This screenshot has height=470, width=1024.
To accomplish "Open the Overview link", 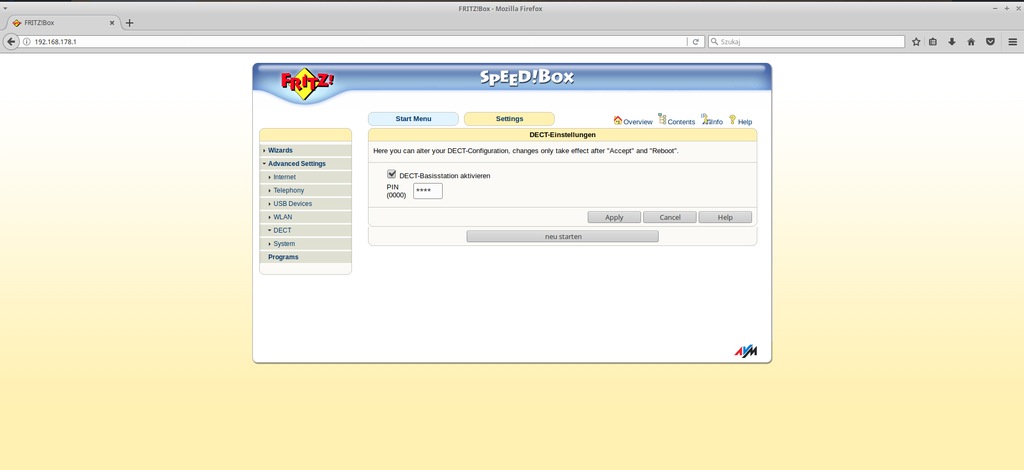I will 637,122.
